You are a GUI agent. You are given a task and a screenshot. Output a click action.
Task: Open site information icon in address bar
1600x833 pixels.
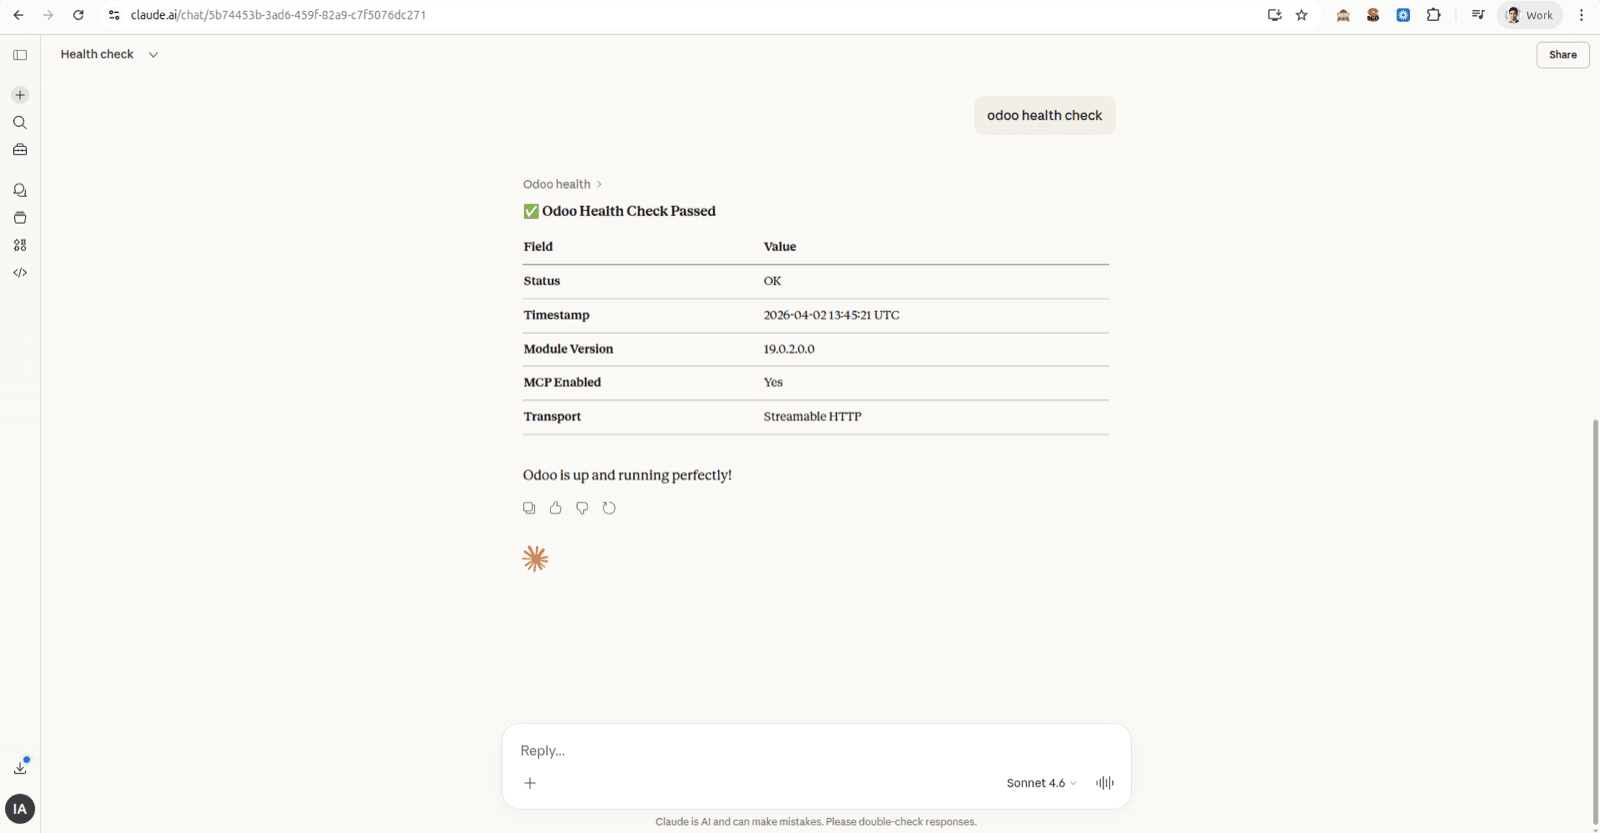click(x=114, y=15)
